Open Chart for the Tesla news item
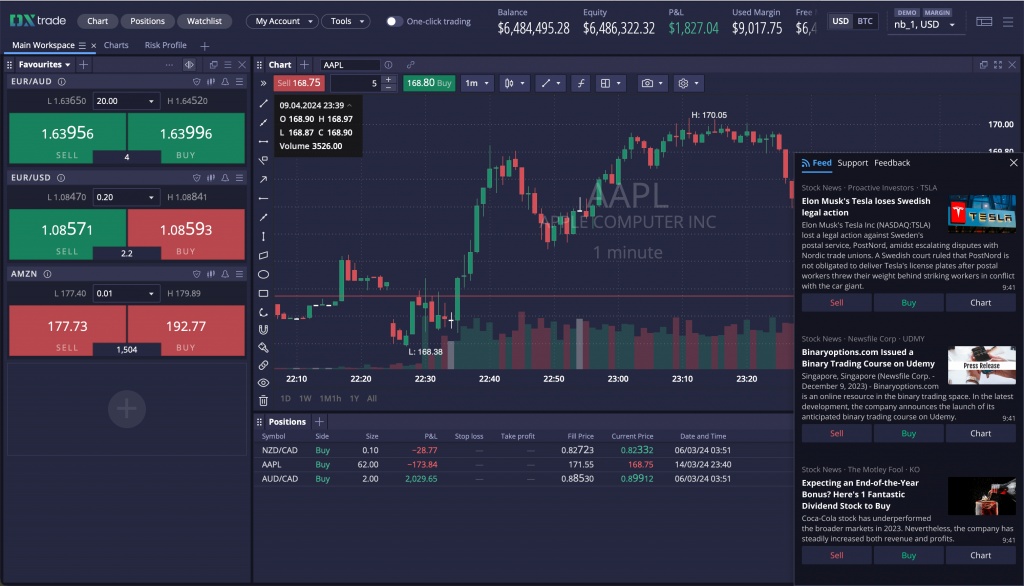 coord(980,302)
